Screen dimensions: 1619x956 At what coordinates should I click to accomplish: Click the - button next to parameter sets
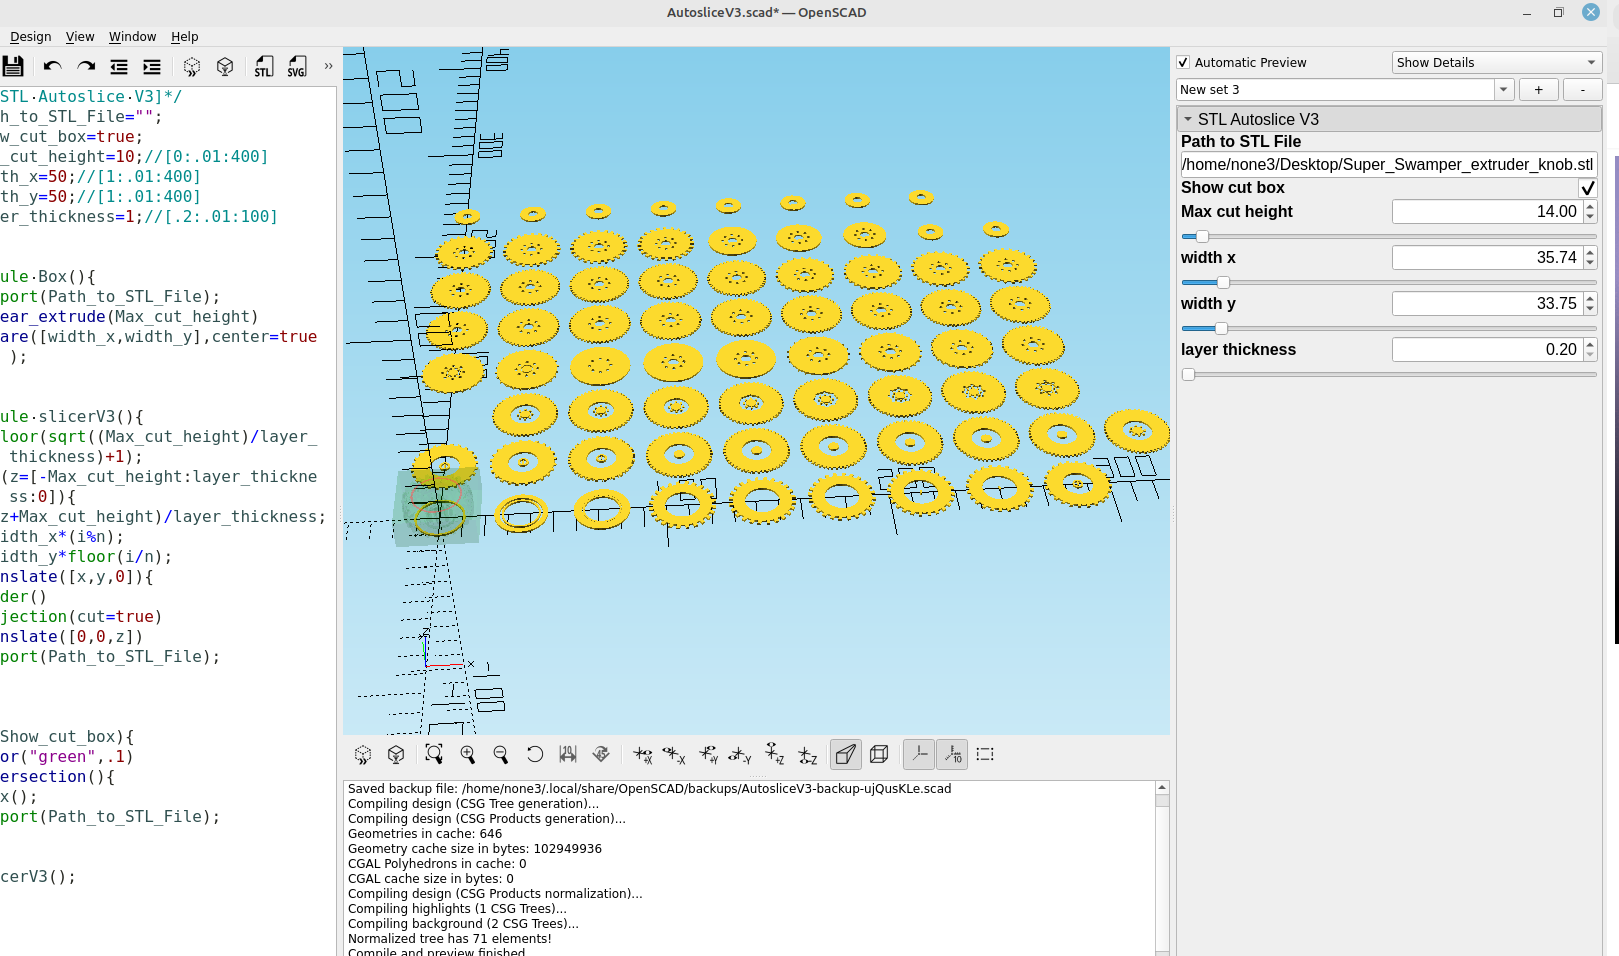1582,89
